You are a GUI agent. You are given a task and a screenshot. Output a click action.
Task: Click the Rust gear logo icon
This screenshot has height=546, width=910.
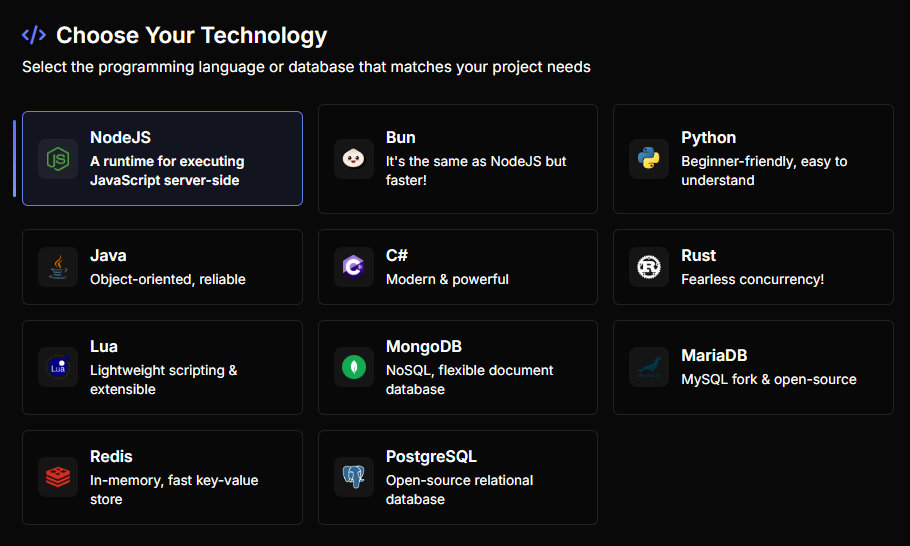[x=649, y=267]
